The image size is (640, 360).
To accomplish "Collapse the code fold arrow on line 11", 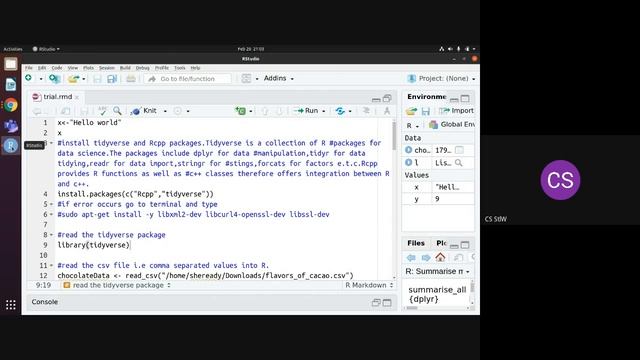I will tap(51, 265).
